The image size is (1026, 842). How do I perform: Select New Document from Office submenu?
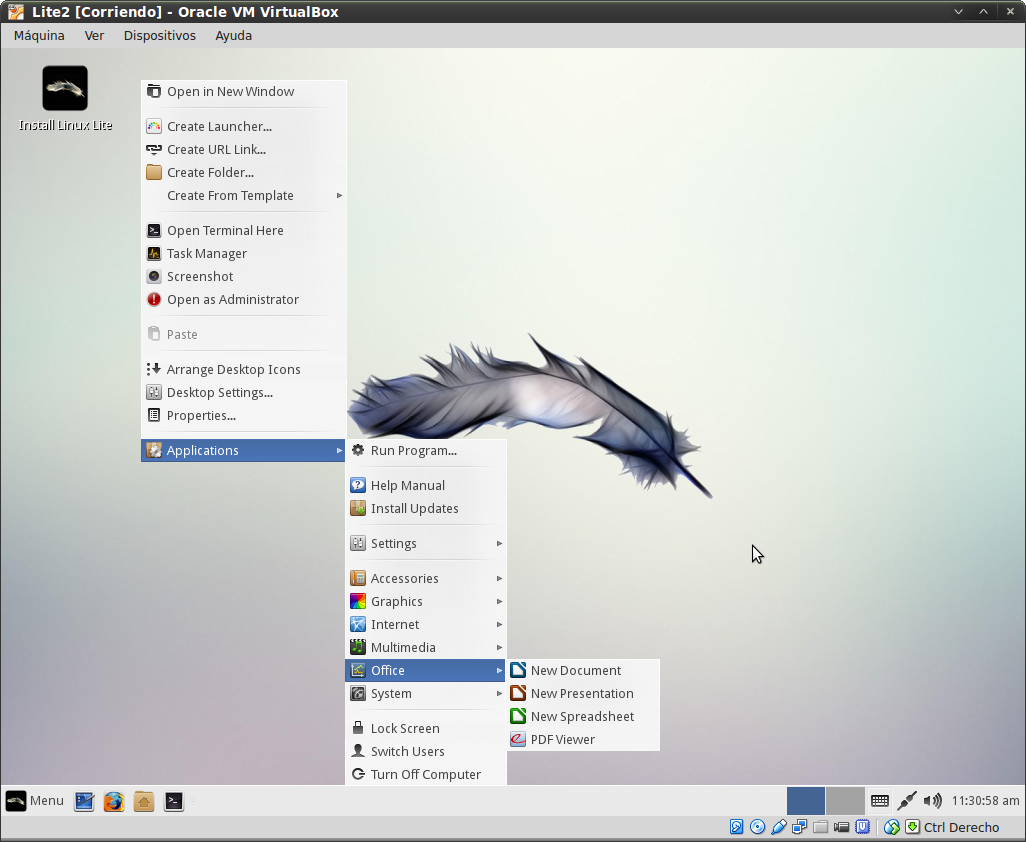click(x=575, y=671)
